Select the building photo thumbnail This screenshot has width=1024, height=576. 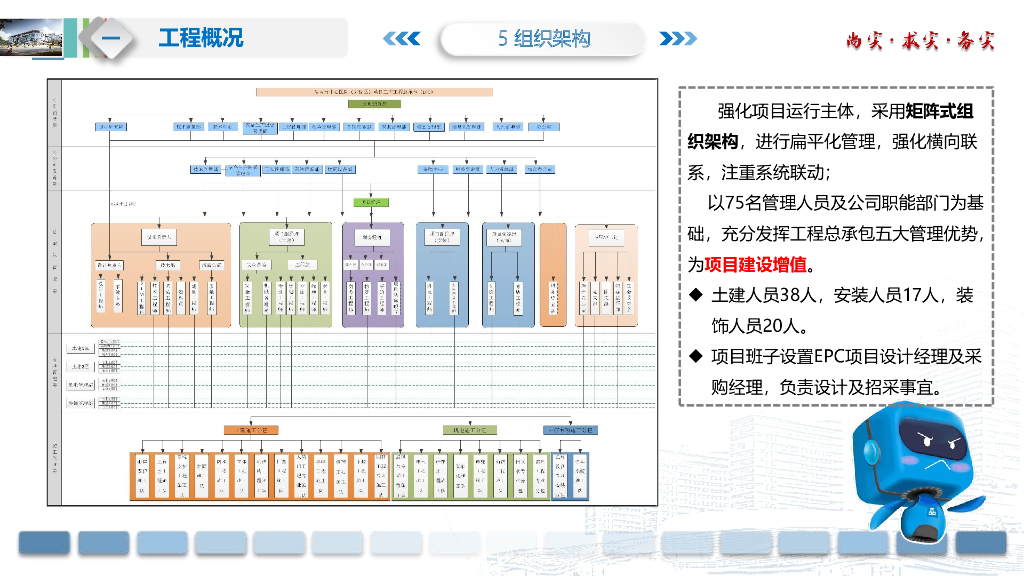[32, 38]
